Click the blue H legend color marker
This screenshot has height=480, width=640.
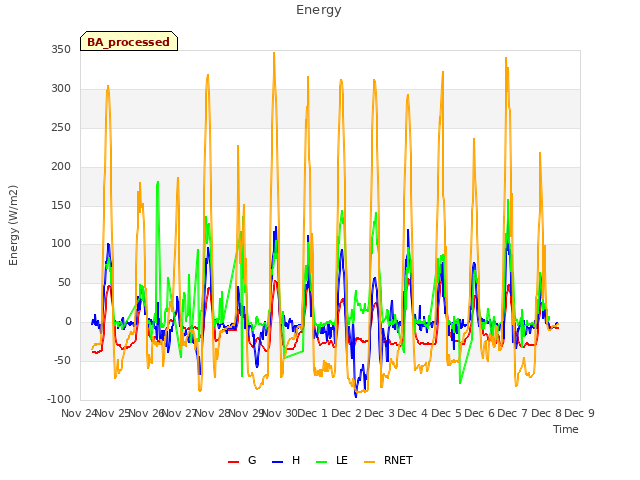(x=277, y=462)
